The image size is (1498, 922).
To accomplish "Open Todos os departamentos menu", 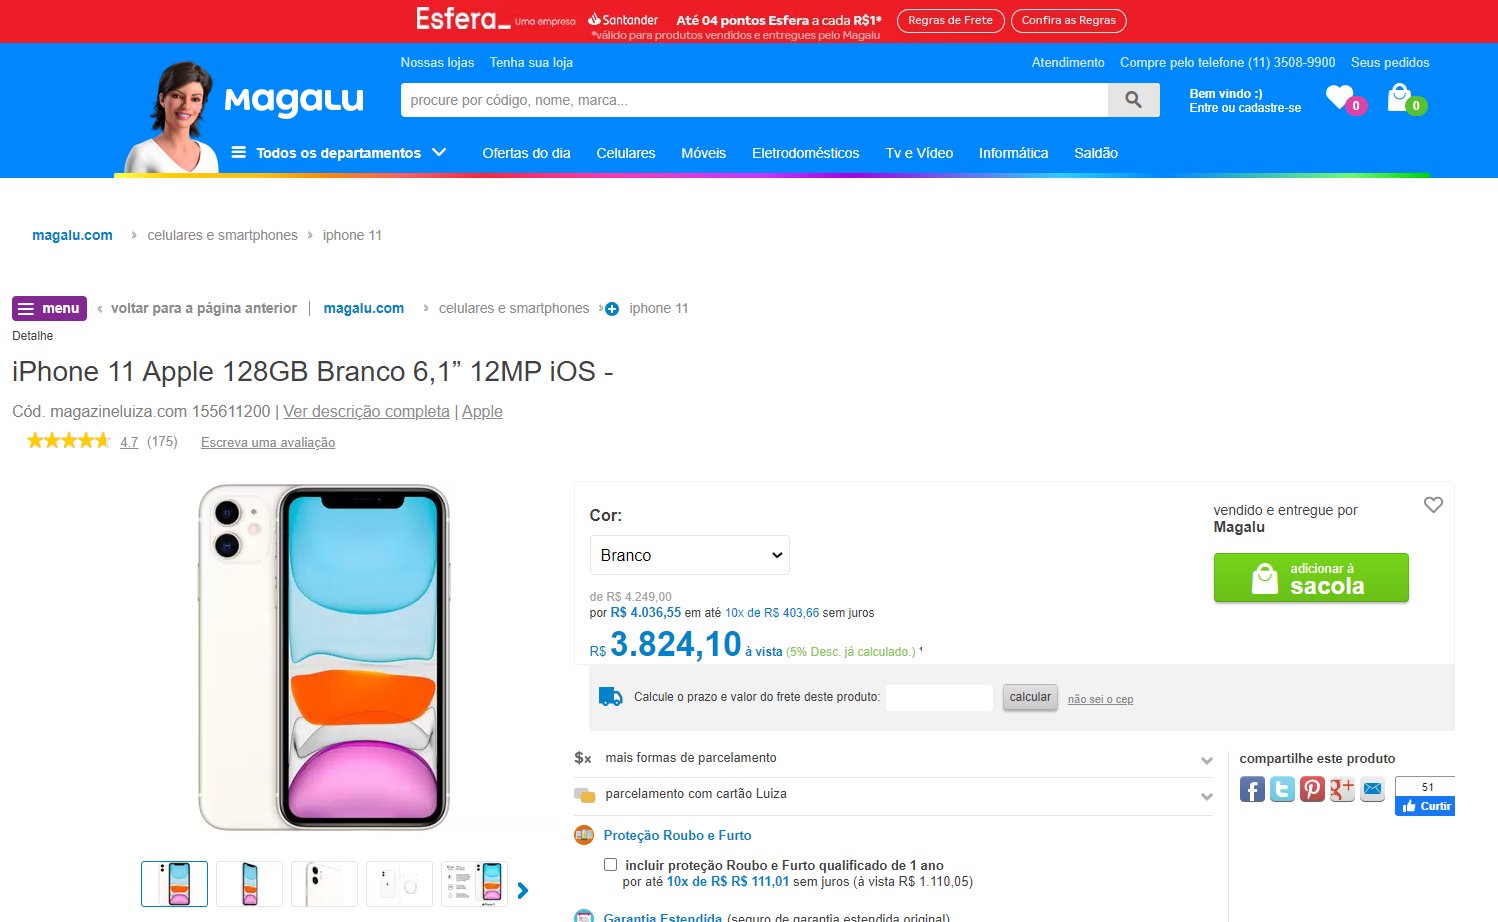I will pyautogui.click(x=338, y=153).
